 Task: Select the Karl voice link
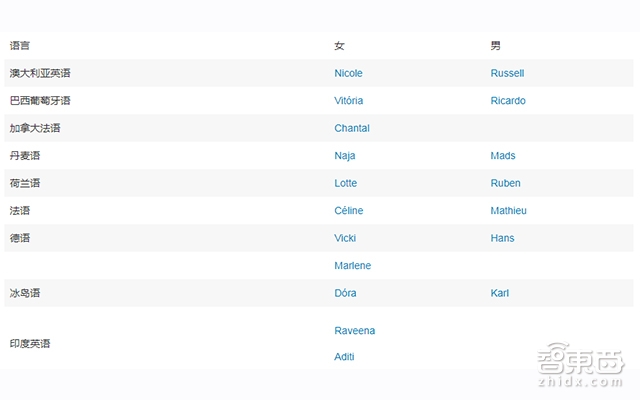(500, 293)
